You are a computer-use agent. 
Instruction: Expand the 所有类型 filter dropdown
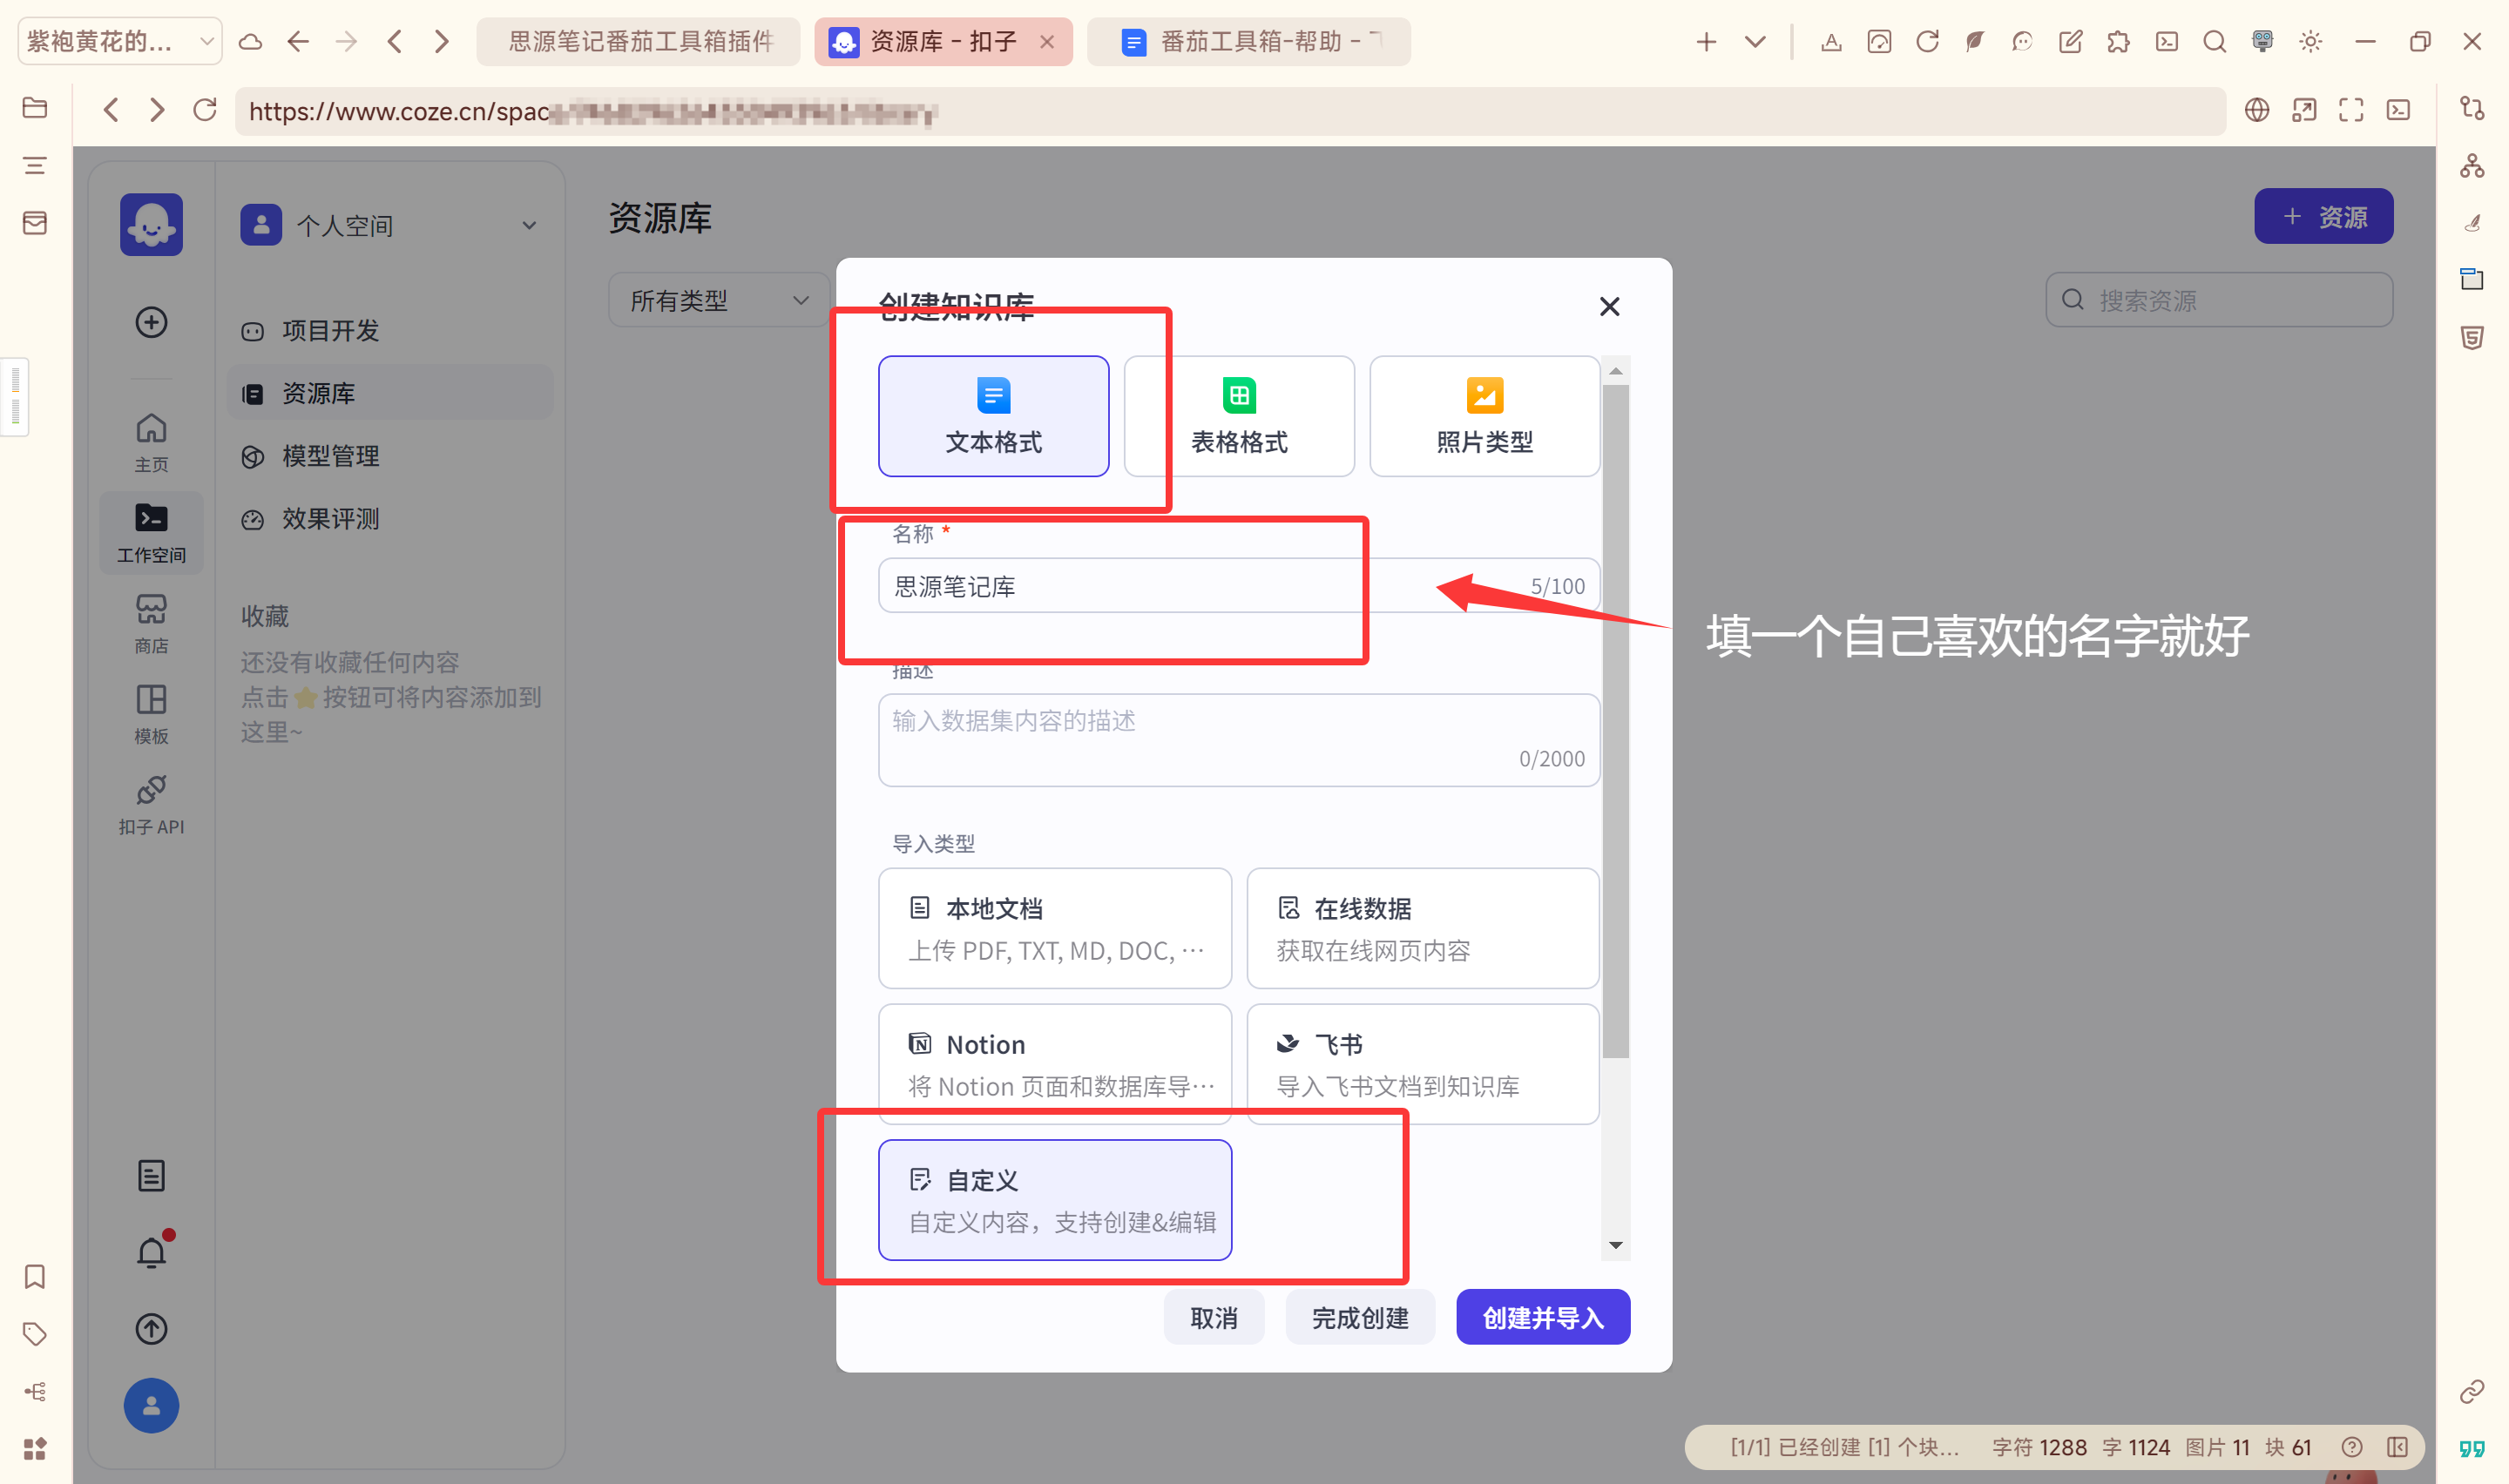(x=717, y=300)
